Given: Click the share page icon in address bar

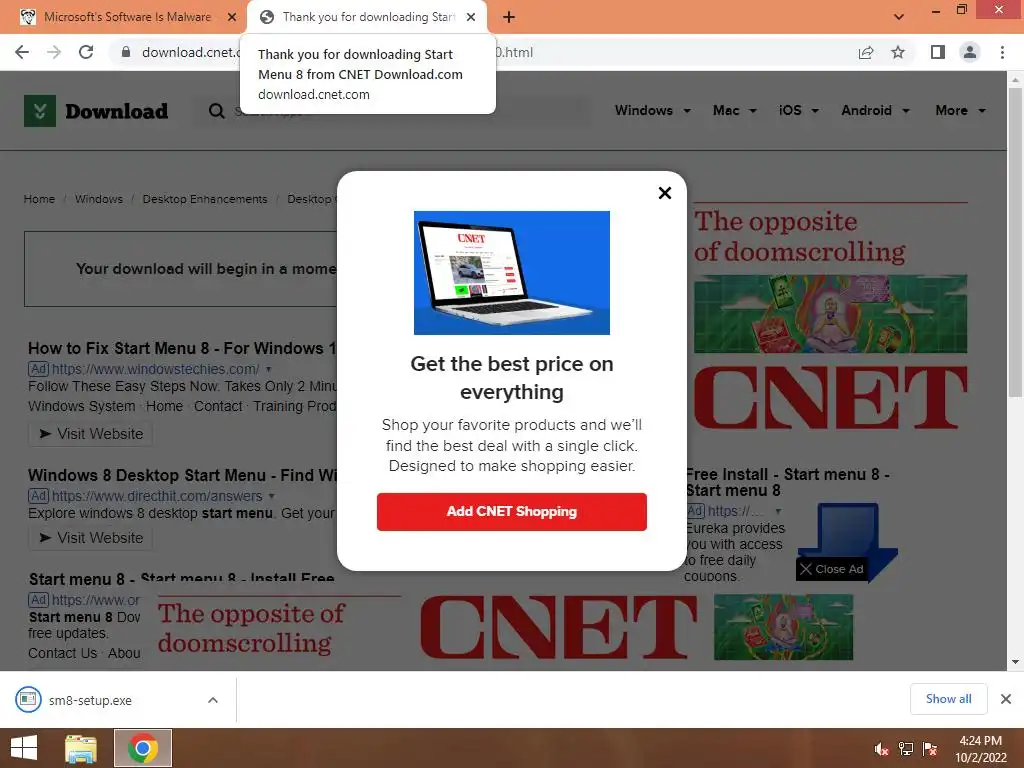Looking at the screenshot, I should coord(866,52).
